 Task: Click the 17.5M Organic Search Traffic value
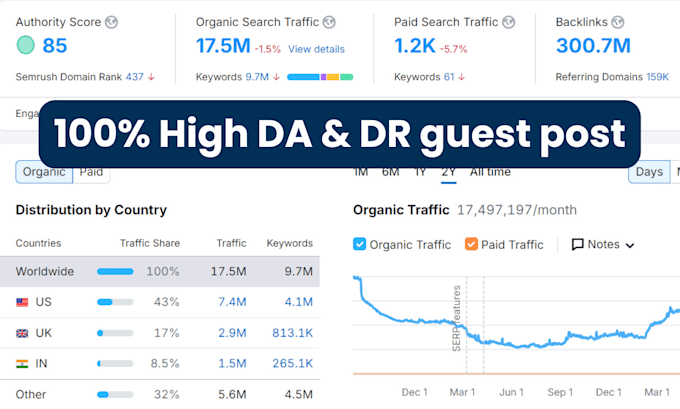coord(223,46)
